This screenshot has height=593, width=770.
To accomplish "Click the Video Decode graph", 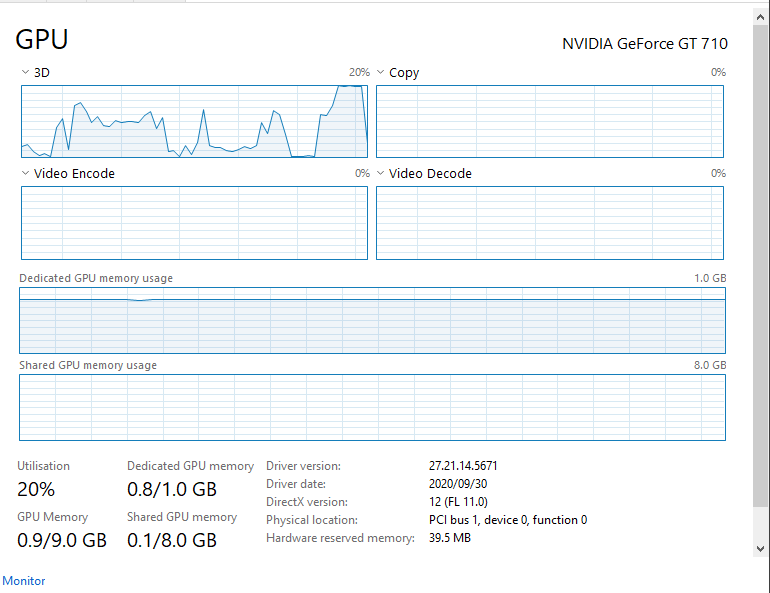I will [550, 223].
